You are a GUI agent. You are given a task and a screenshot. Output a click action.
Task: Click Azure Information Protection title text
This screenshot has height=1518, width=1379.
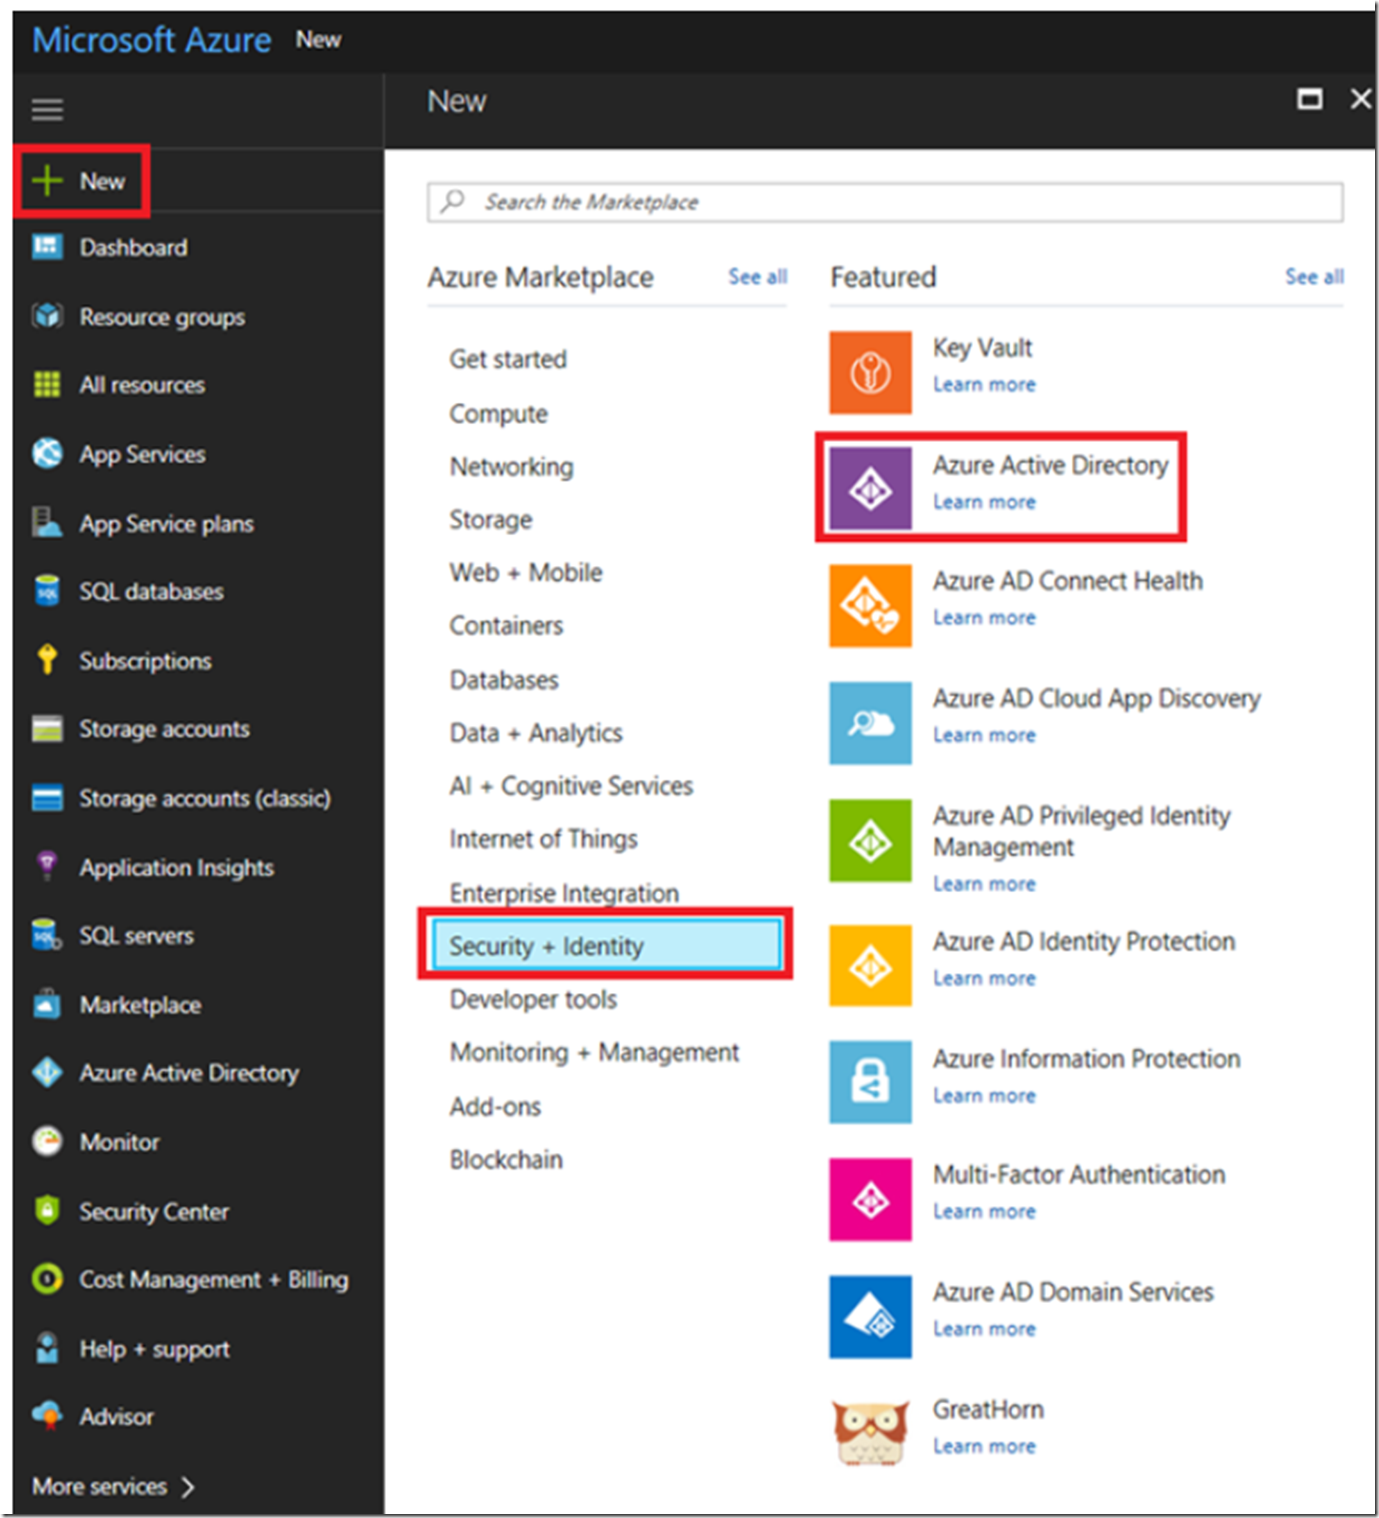(1086, 1058)
